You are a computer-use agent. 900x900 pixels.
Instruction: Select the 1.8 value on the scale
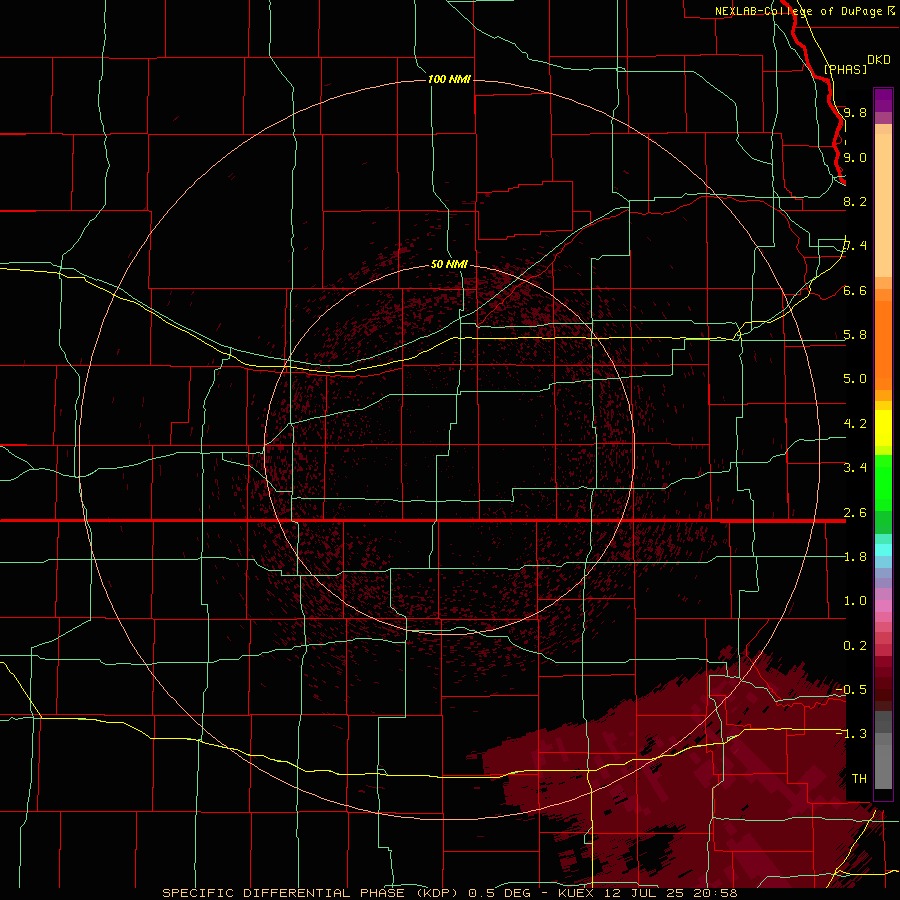(855, 556)
